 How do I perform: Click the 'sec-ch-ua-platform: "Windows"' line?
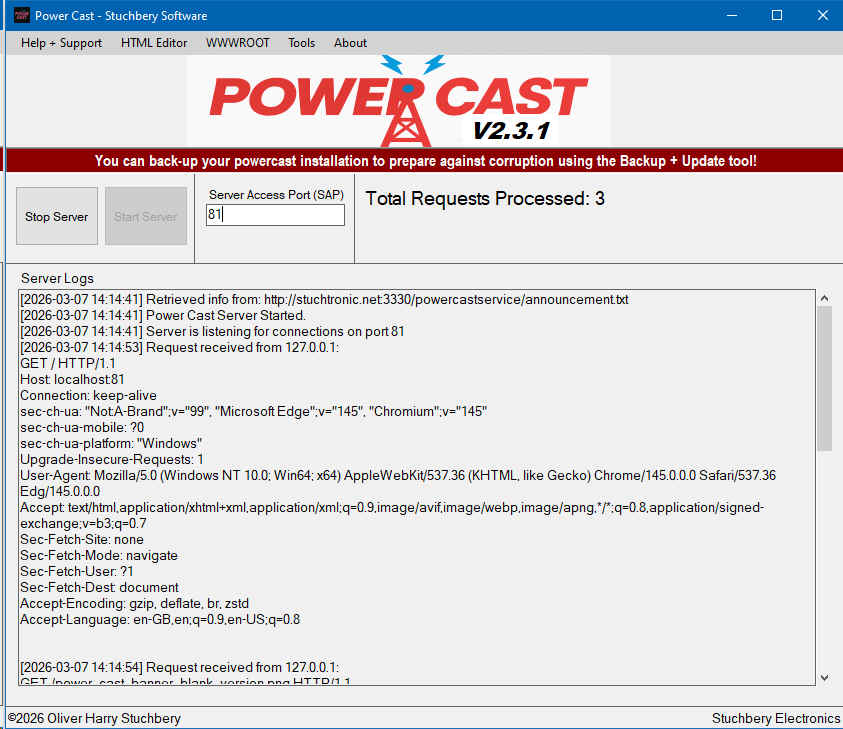tap(111, 444)
